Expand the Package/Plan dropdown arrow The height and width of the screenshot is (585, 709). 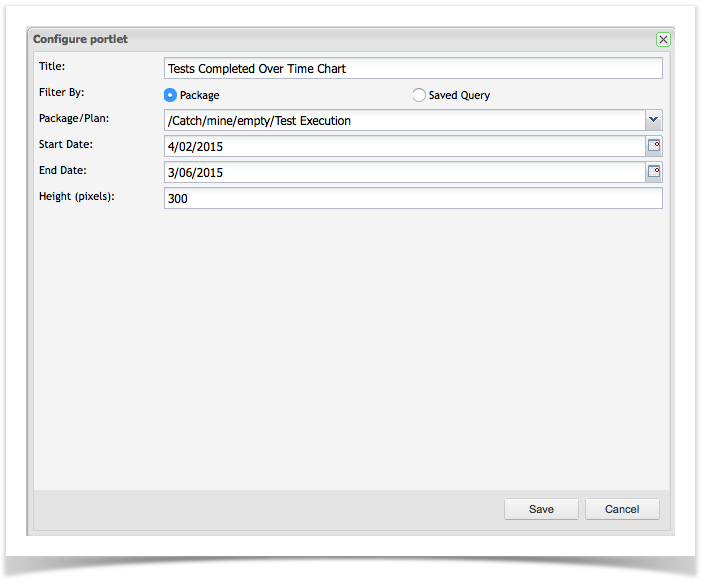coord(653,120)
